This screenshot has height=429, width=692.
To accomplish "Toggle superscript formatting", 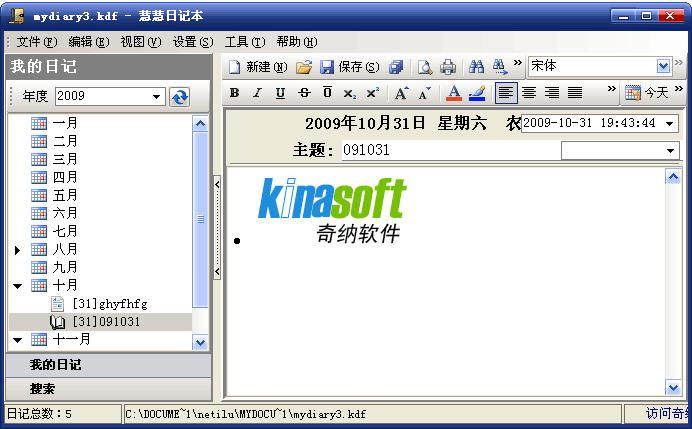I will [x=373, y=93].
